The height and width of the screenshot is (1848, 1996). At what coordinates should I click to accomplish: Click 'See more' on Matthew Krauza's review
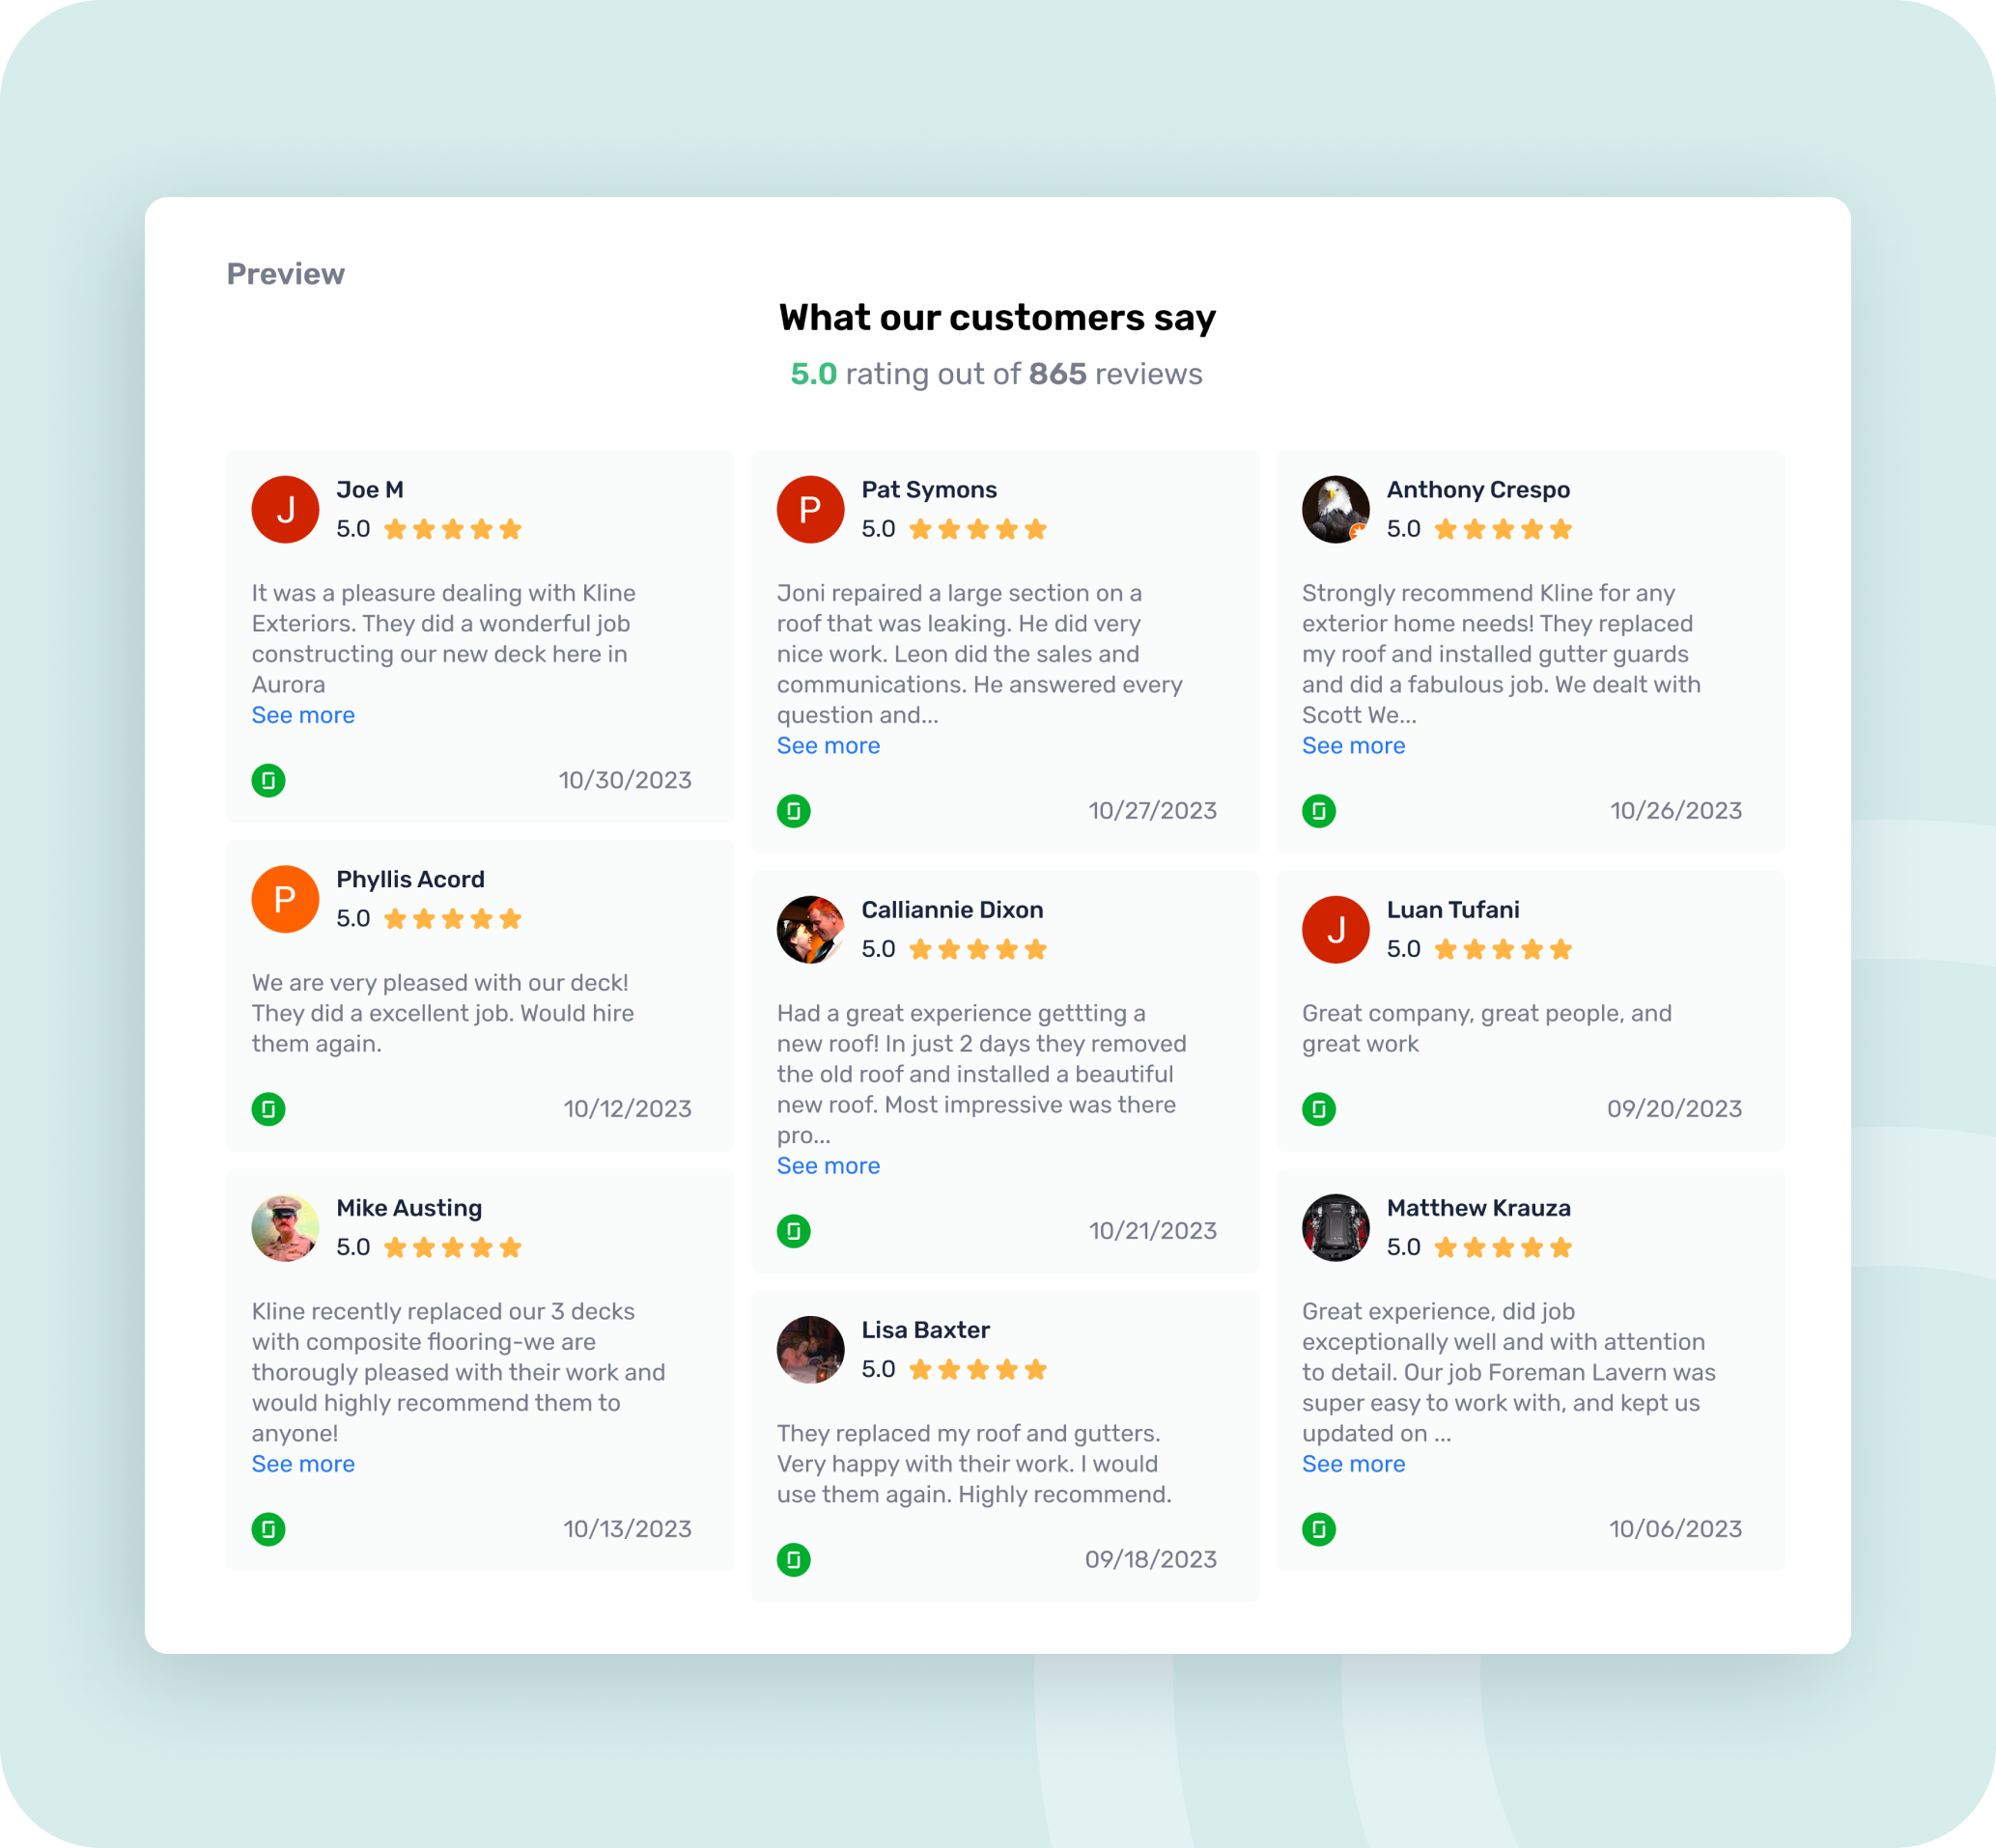click(1355, 1464)
